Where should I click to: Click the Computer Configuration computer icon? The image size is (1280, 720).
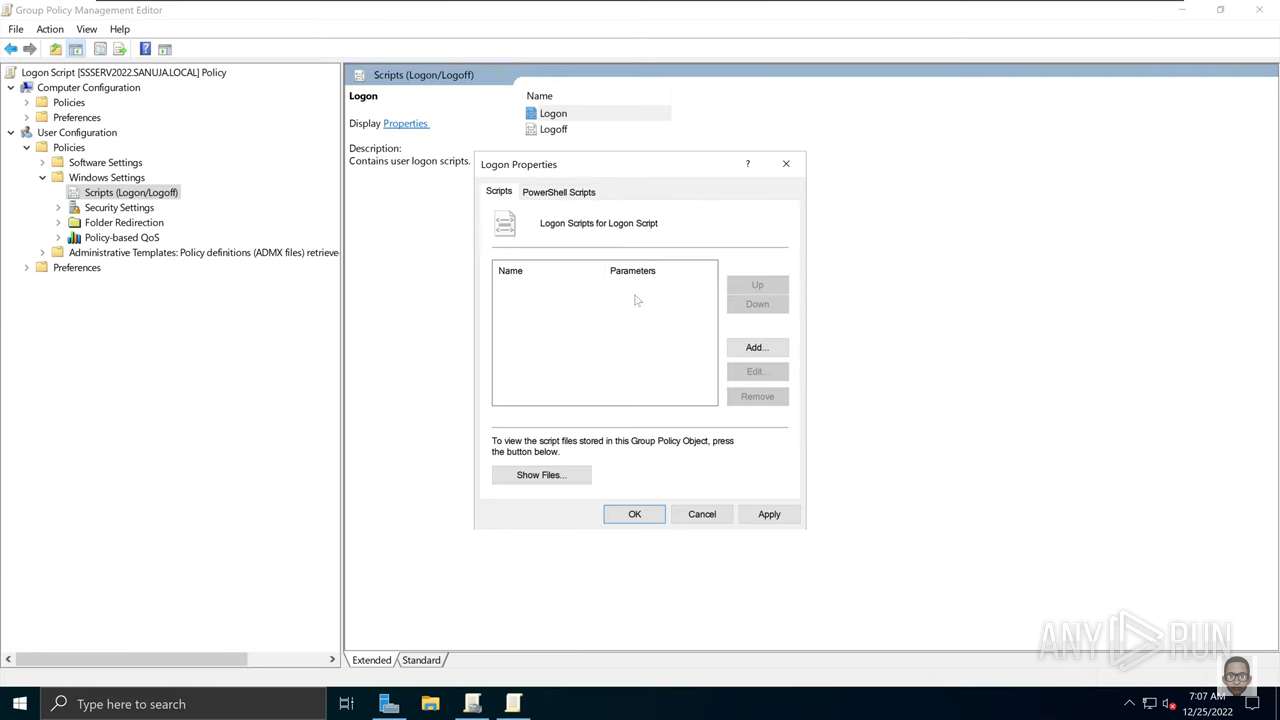[26, 87]
